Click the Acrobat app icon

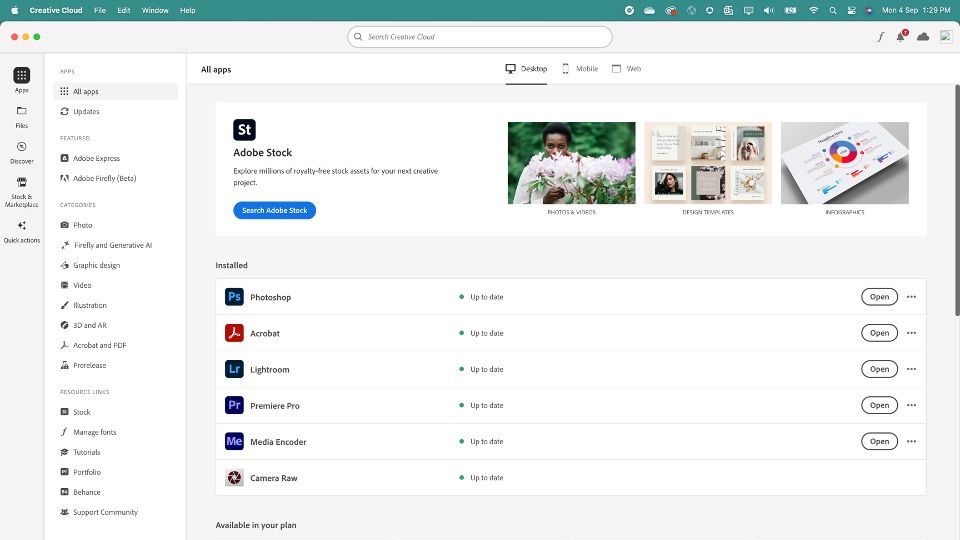tap(234, 333)
